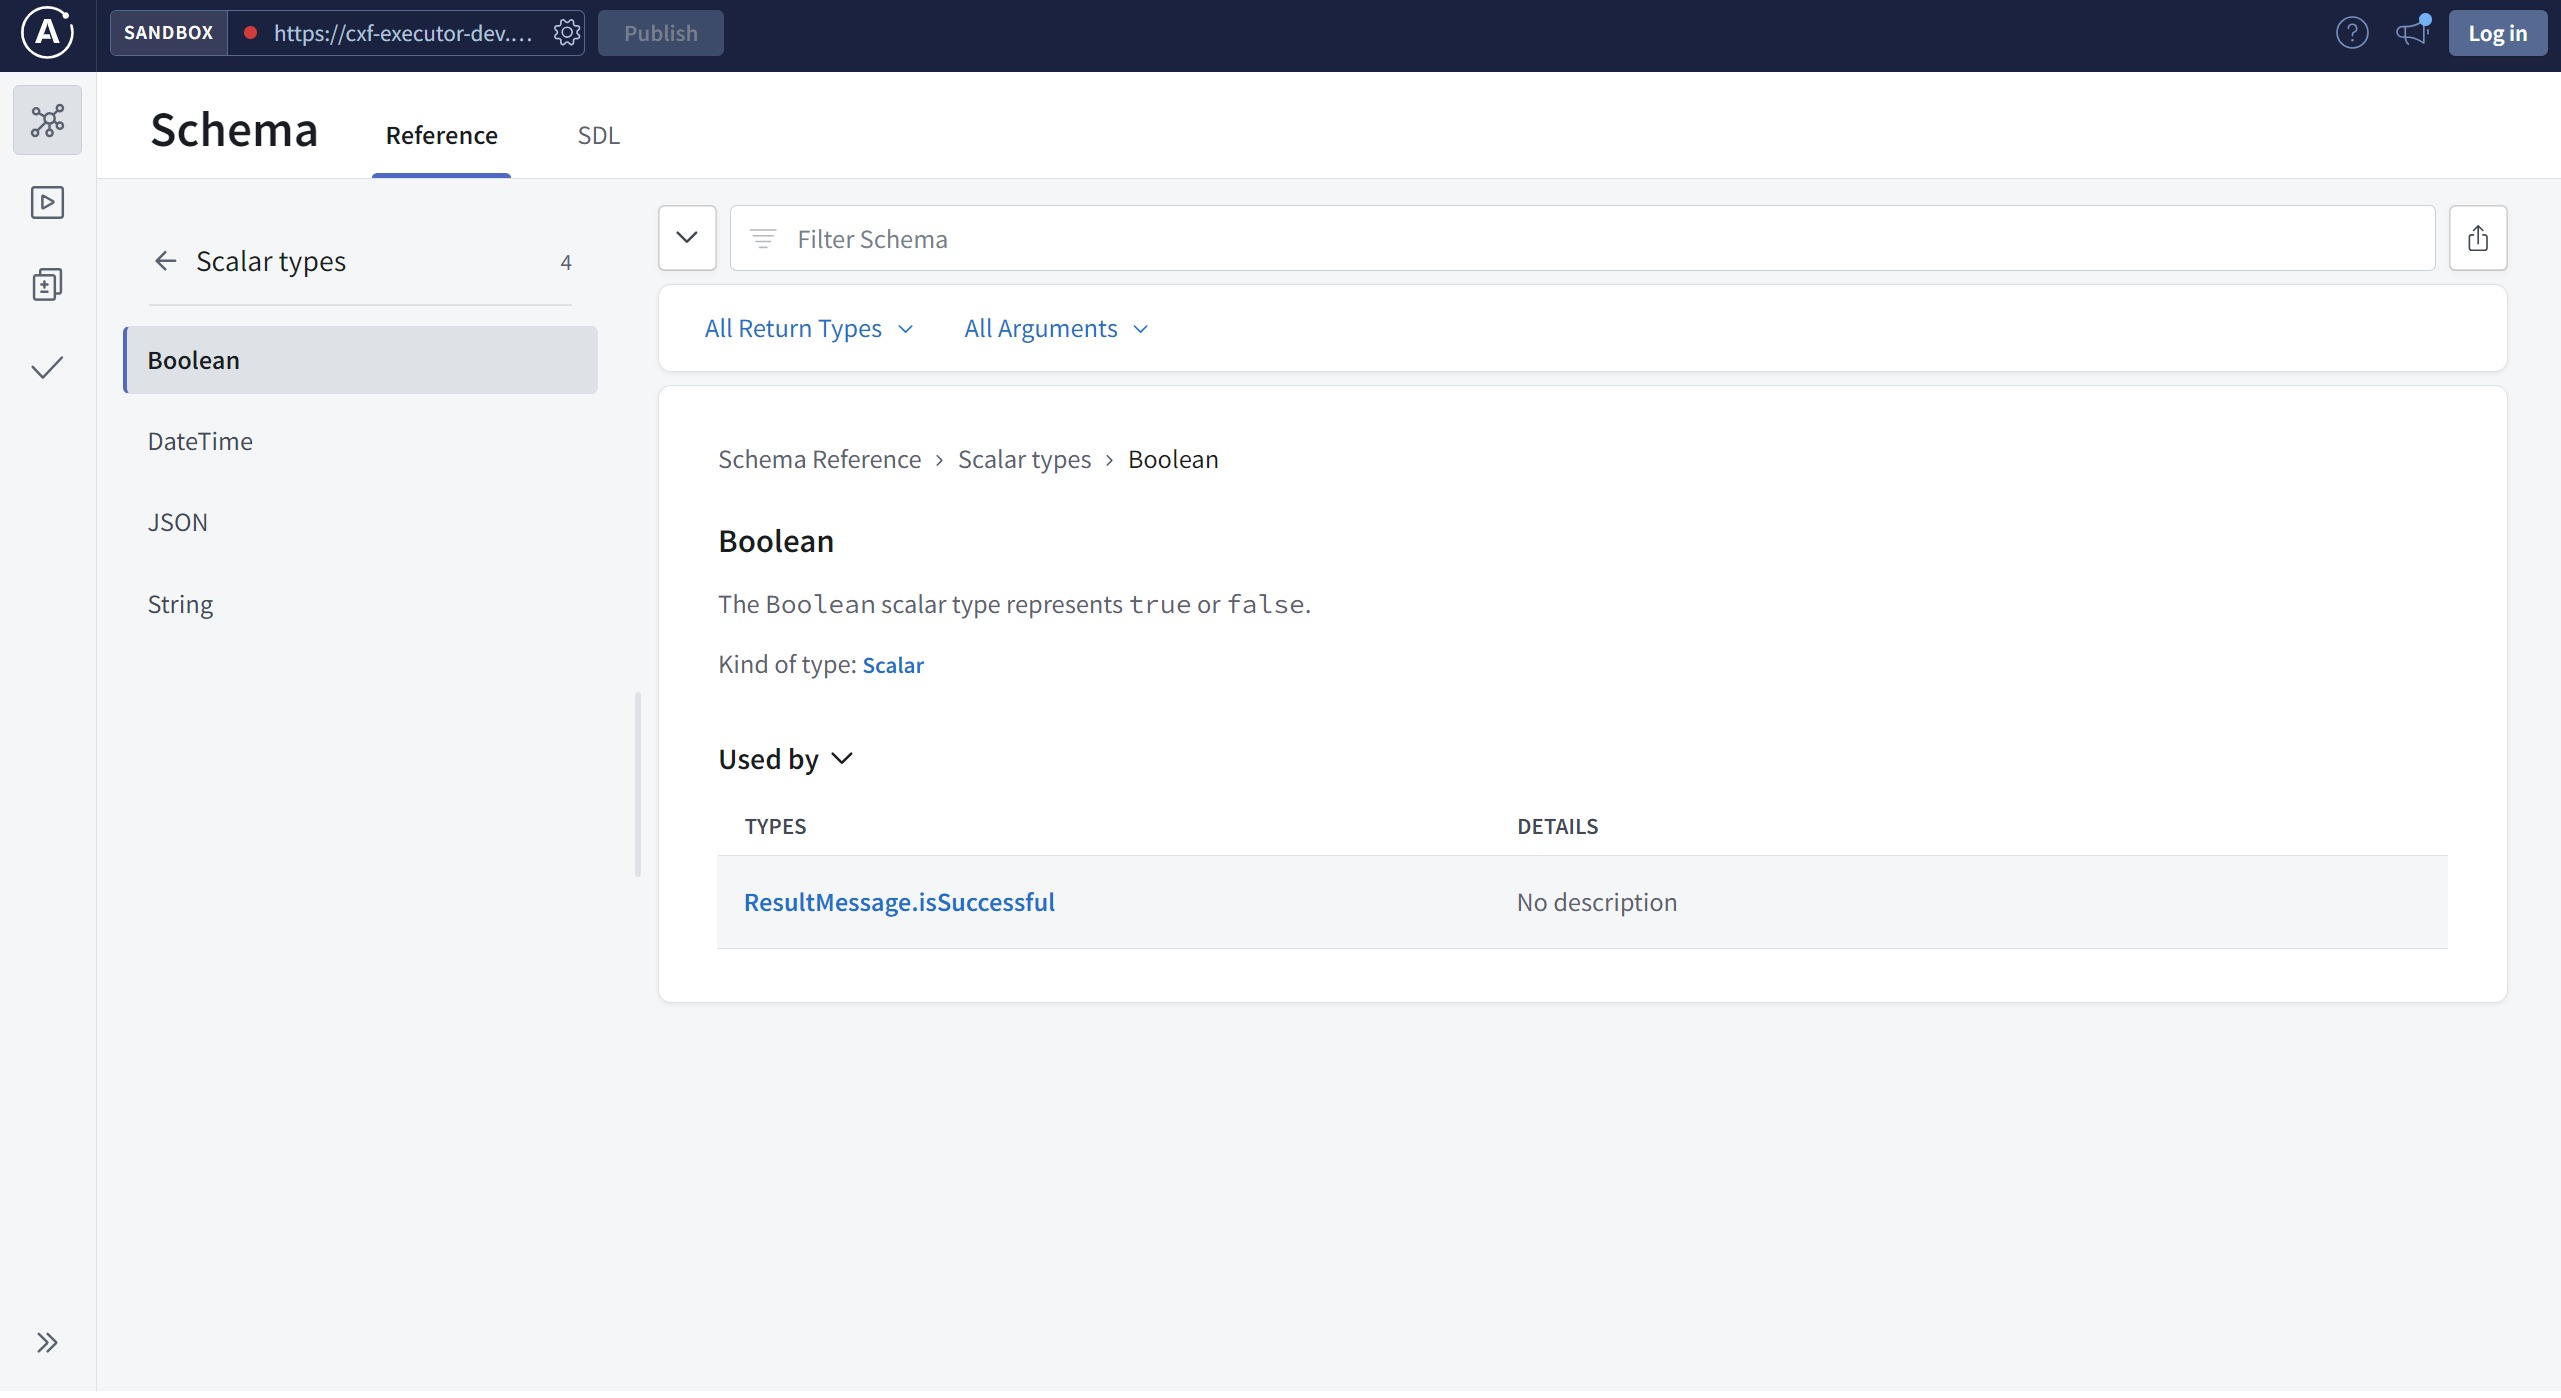Open the Checks checkmark sidebar icon
Screen dimensions: 2561x1398
[x=47, y=368]
